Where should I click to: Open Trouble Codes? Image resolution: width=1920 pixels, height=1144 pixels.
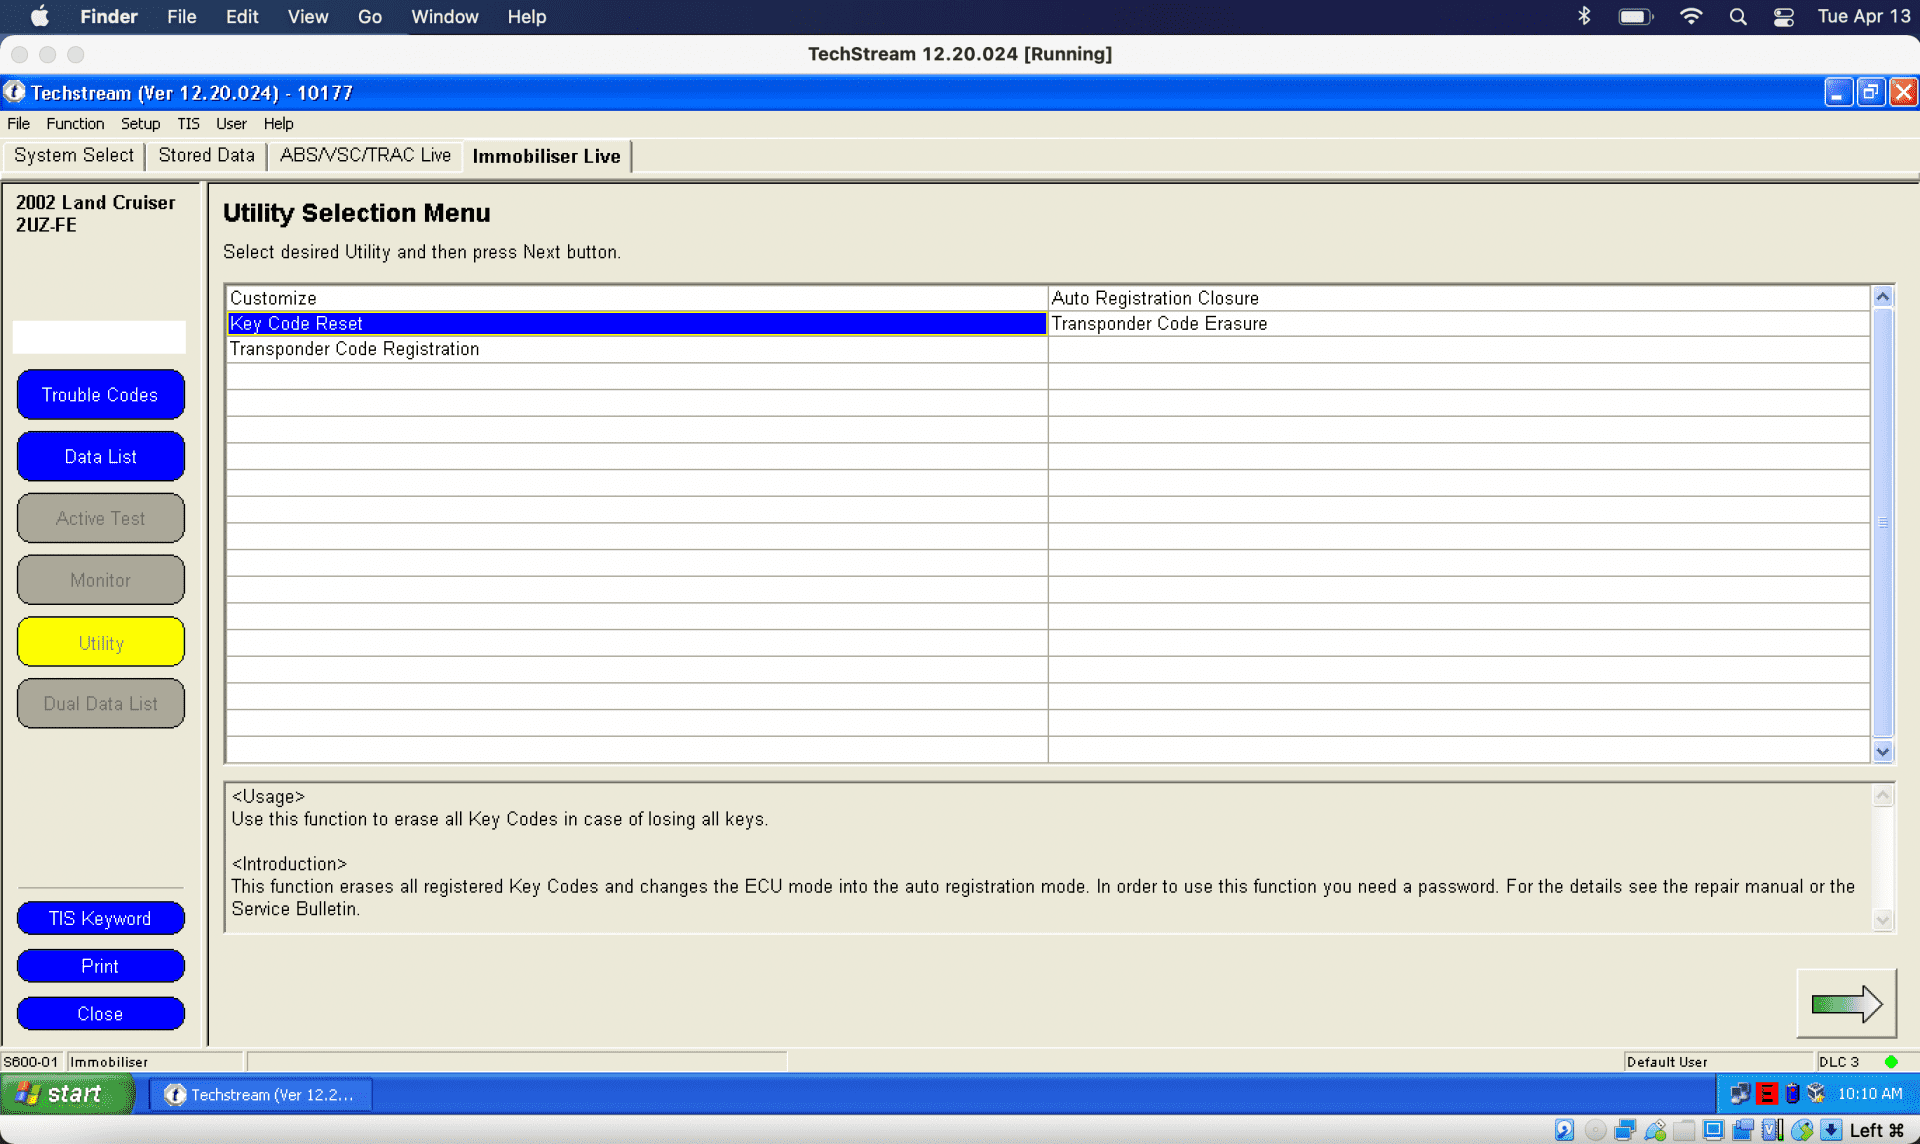pos(100,395)
